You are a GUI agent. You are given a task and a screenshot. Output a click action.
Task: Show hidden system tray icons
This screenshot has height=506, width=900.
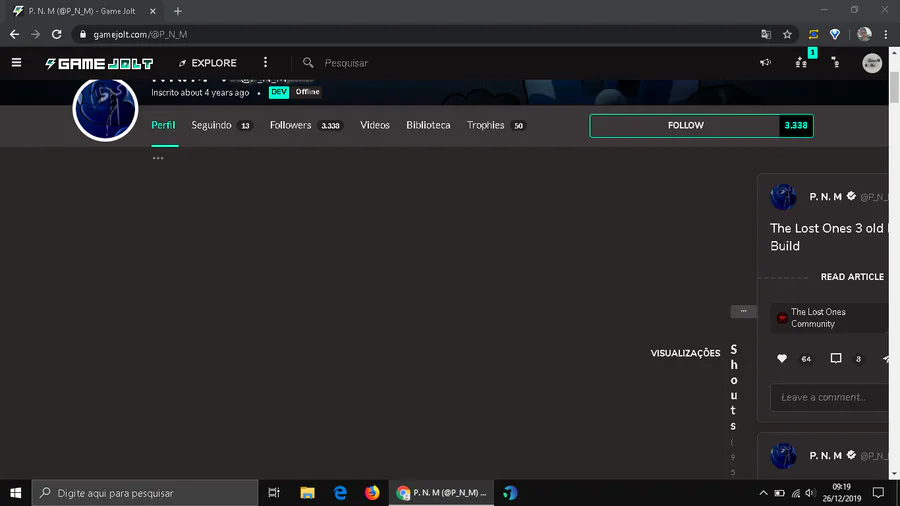(763, 493)
